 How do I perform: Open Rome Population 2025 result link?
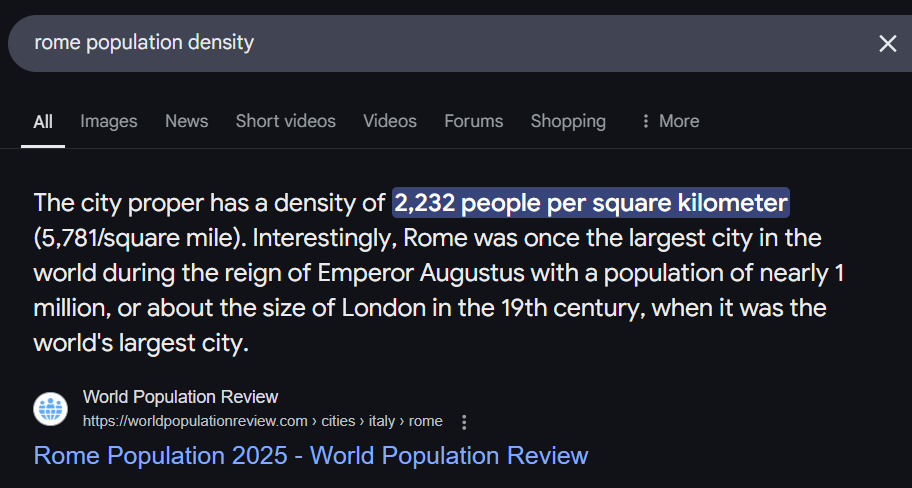click(x=311, y=455)
